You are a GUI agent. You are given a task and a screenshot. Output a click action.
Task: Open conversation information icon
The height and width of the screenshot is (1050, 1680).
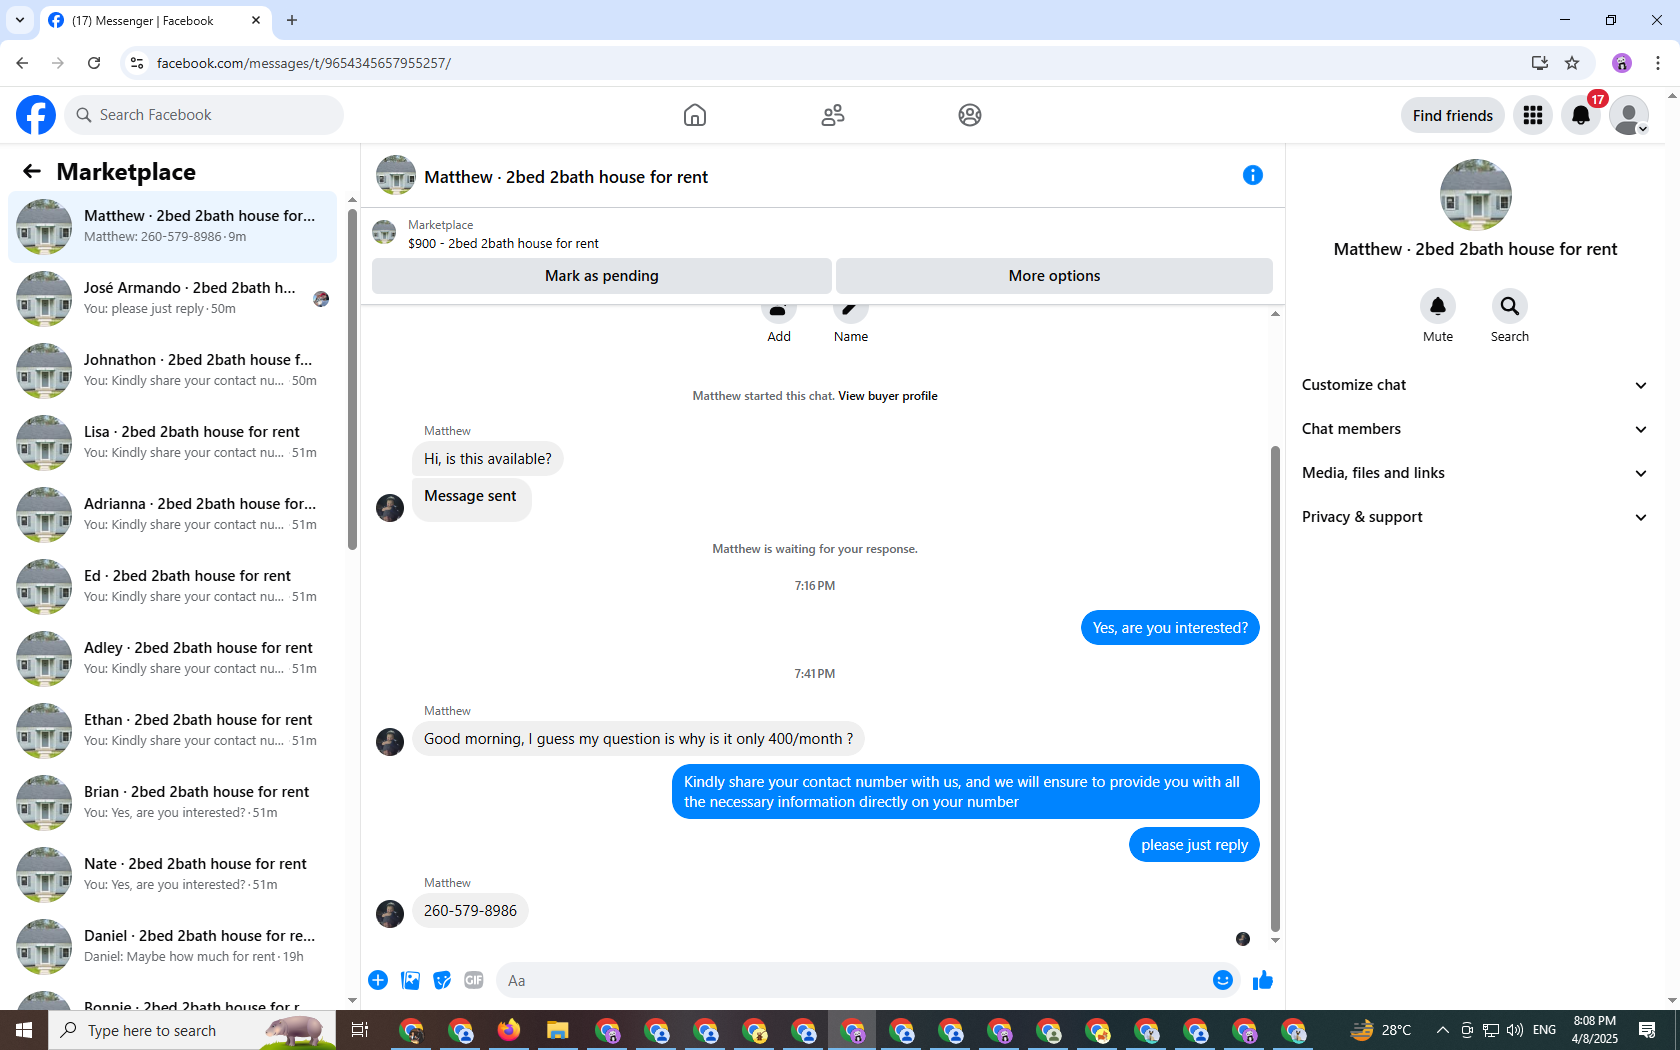click(1253, 176)
